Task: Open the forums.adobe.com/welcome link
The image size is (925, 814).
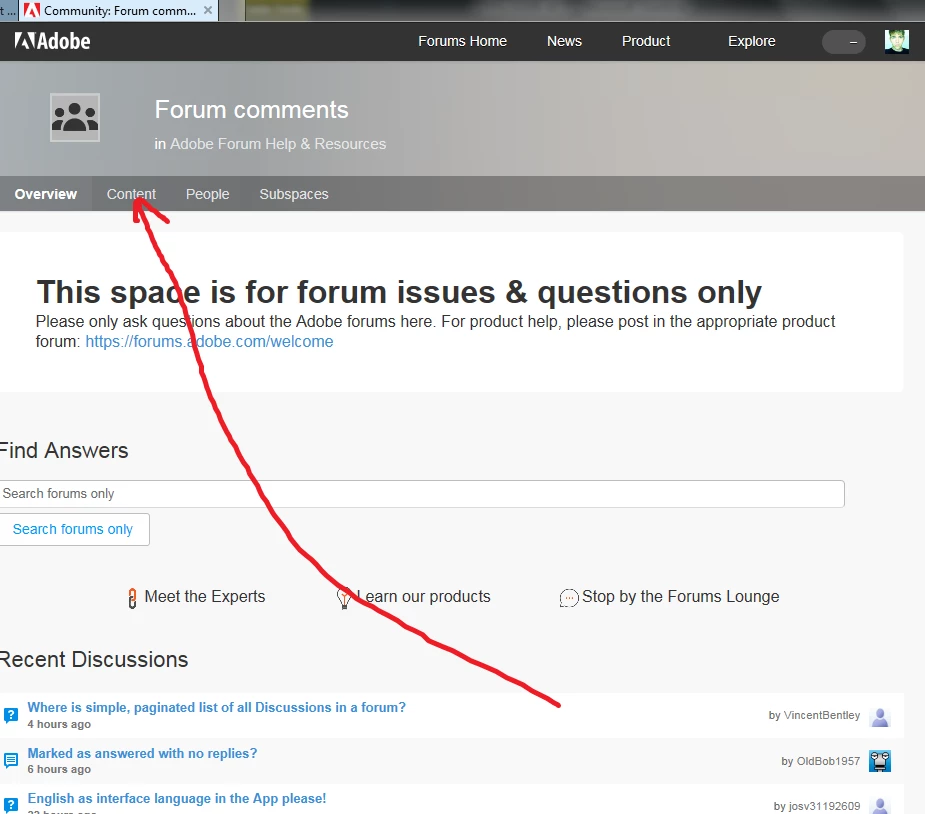Action: click(x=209, y=342)
